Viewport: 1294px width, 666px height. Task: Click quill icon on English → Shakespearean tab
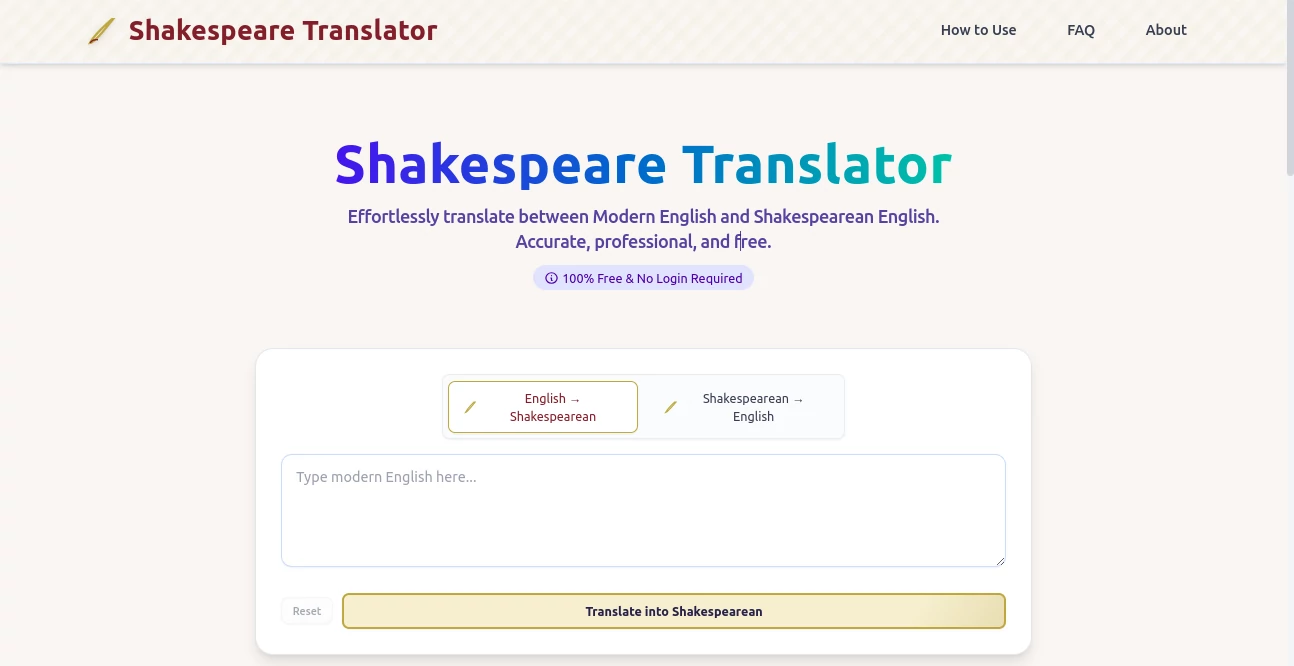470,407
